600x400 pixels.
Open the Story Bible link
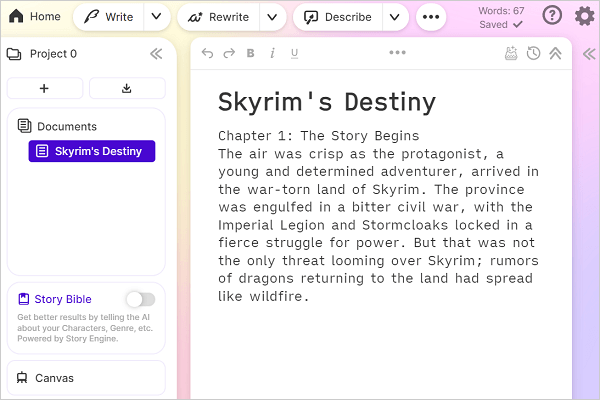55,299
